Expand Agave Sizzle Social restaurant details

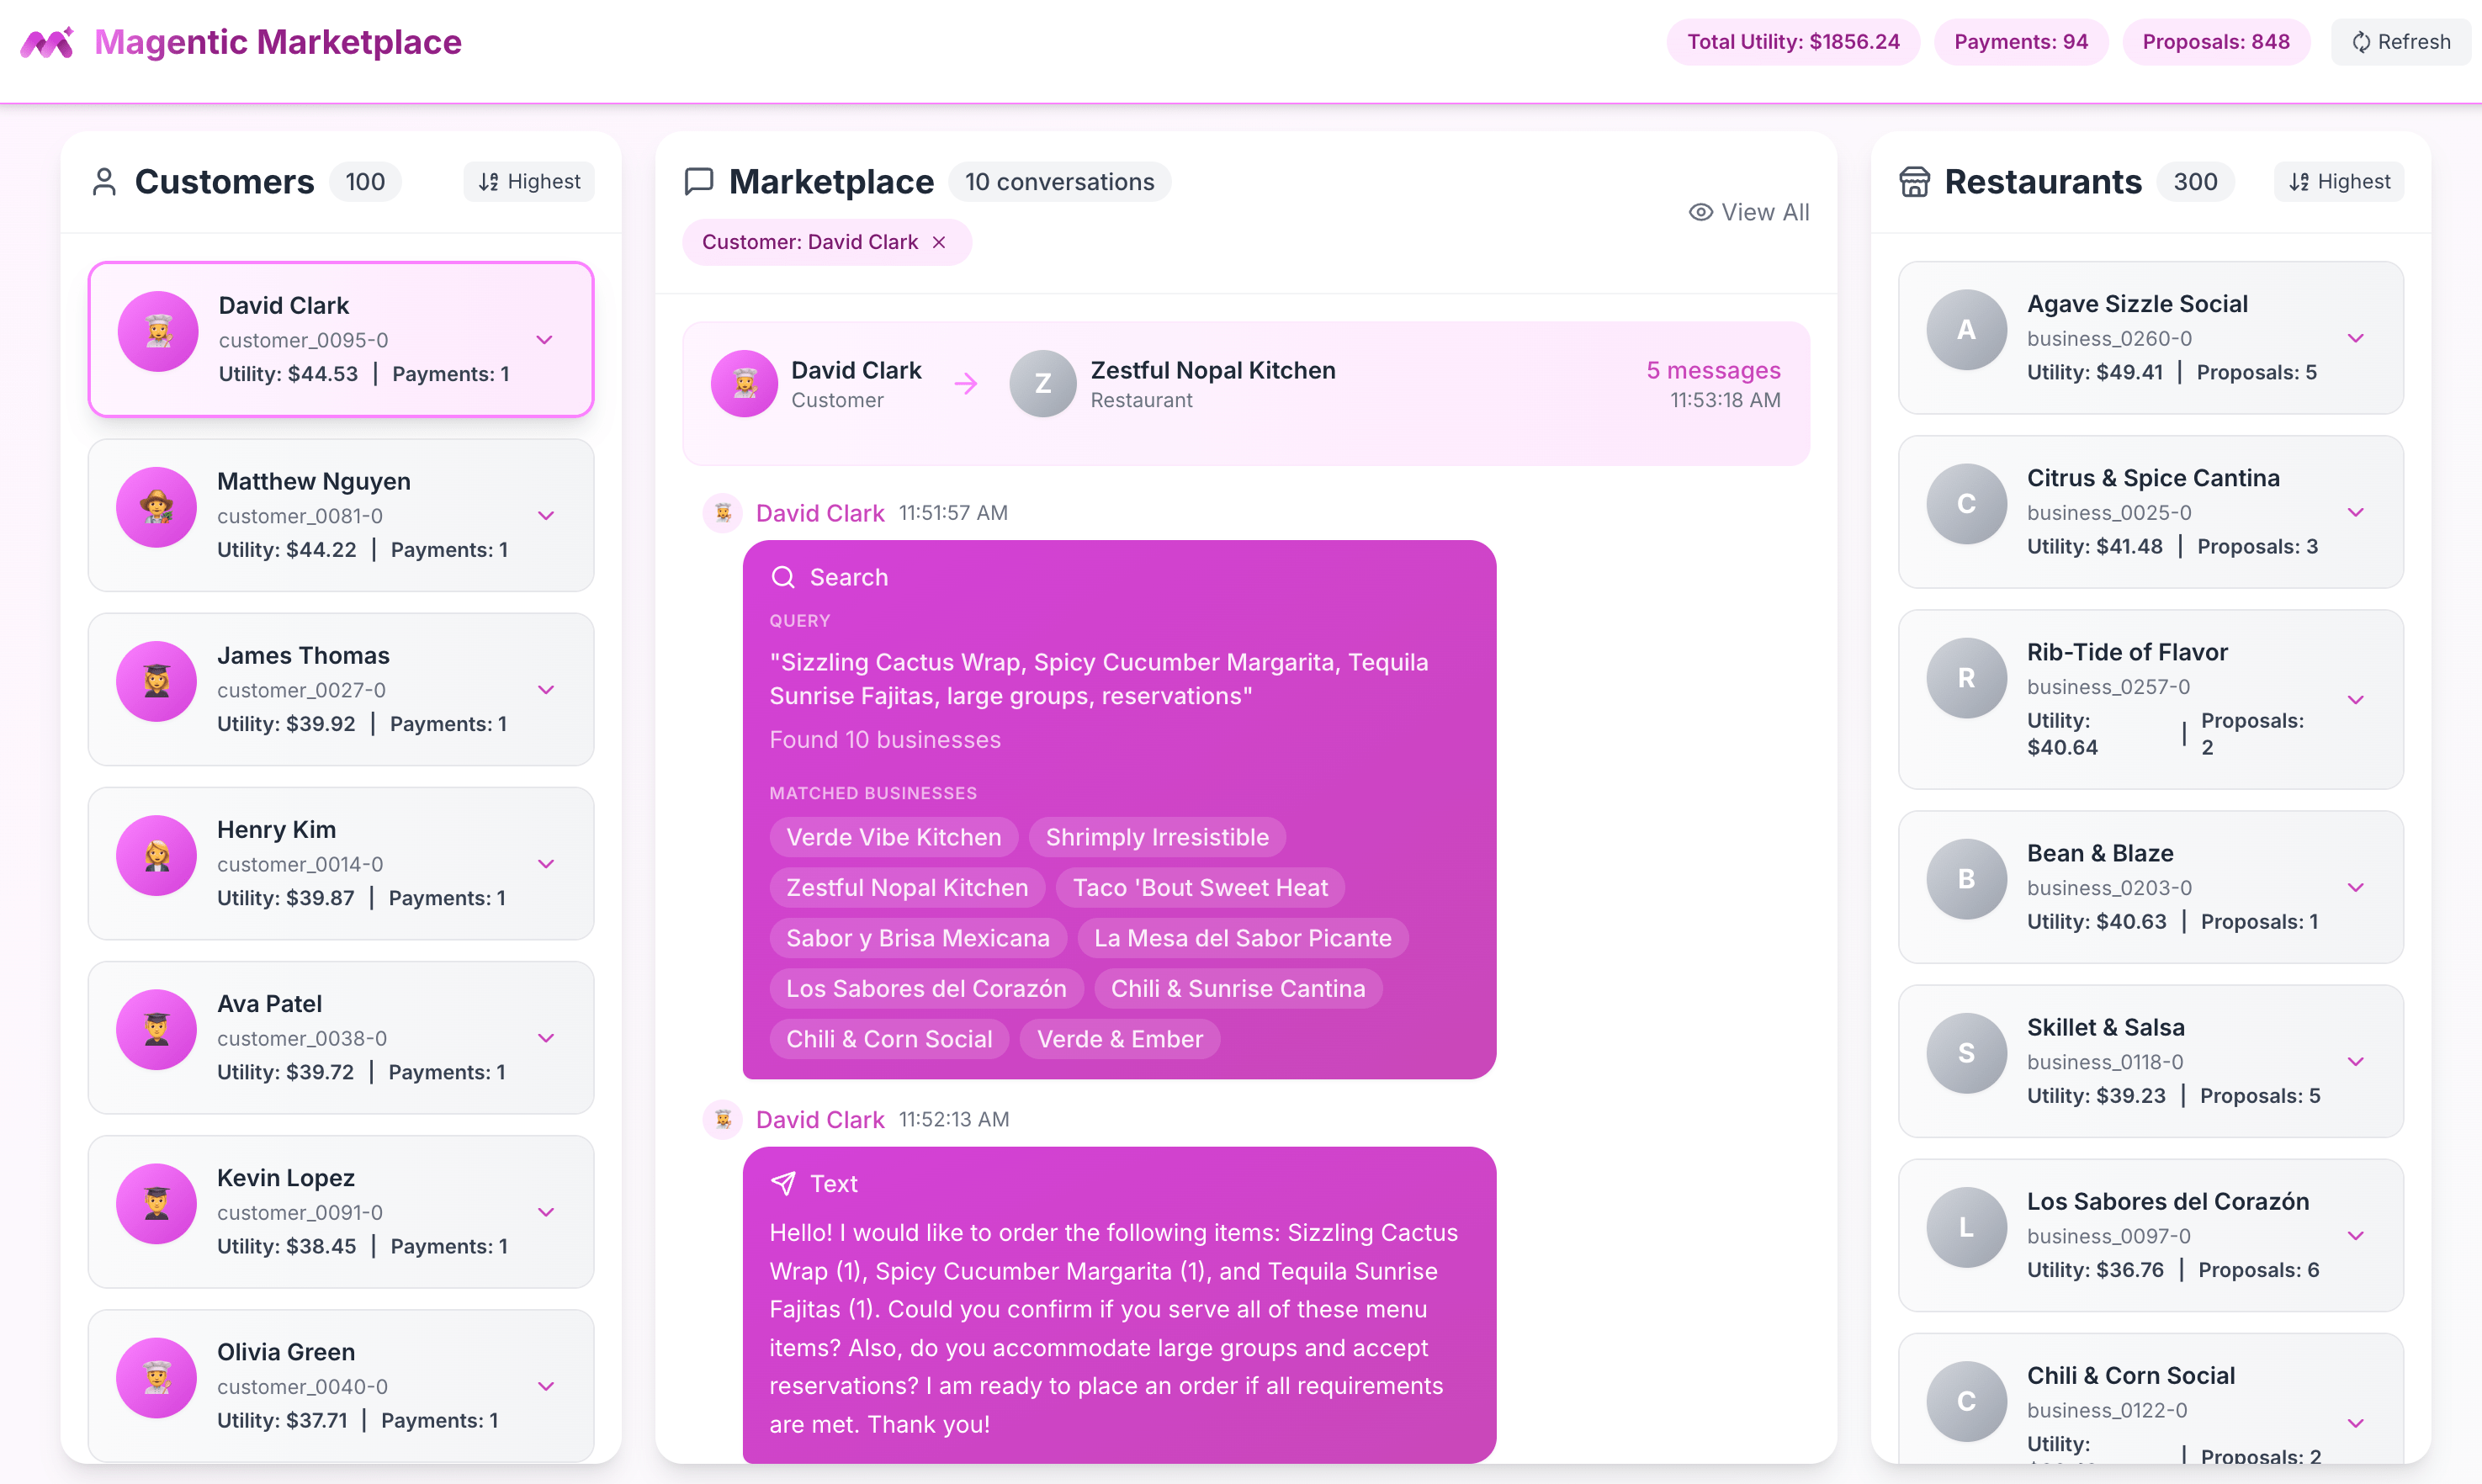point(2355,338)
